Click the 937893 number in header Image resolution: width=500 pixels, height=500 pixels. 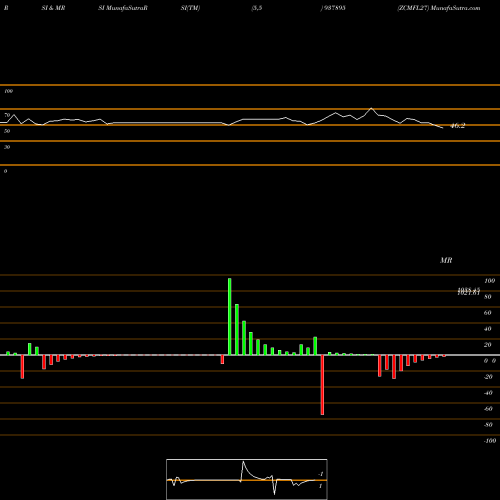[334, 8]
